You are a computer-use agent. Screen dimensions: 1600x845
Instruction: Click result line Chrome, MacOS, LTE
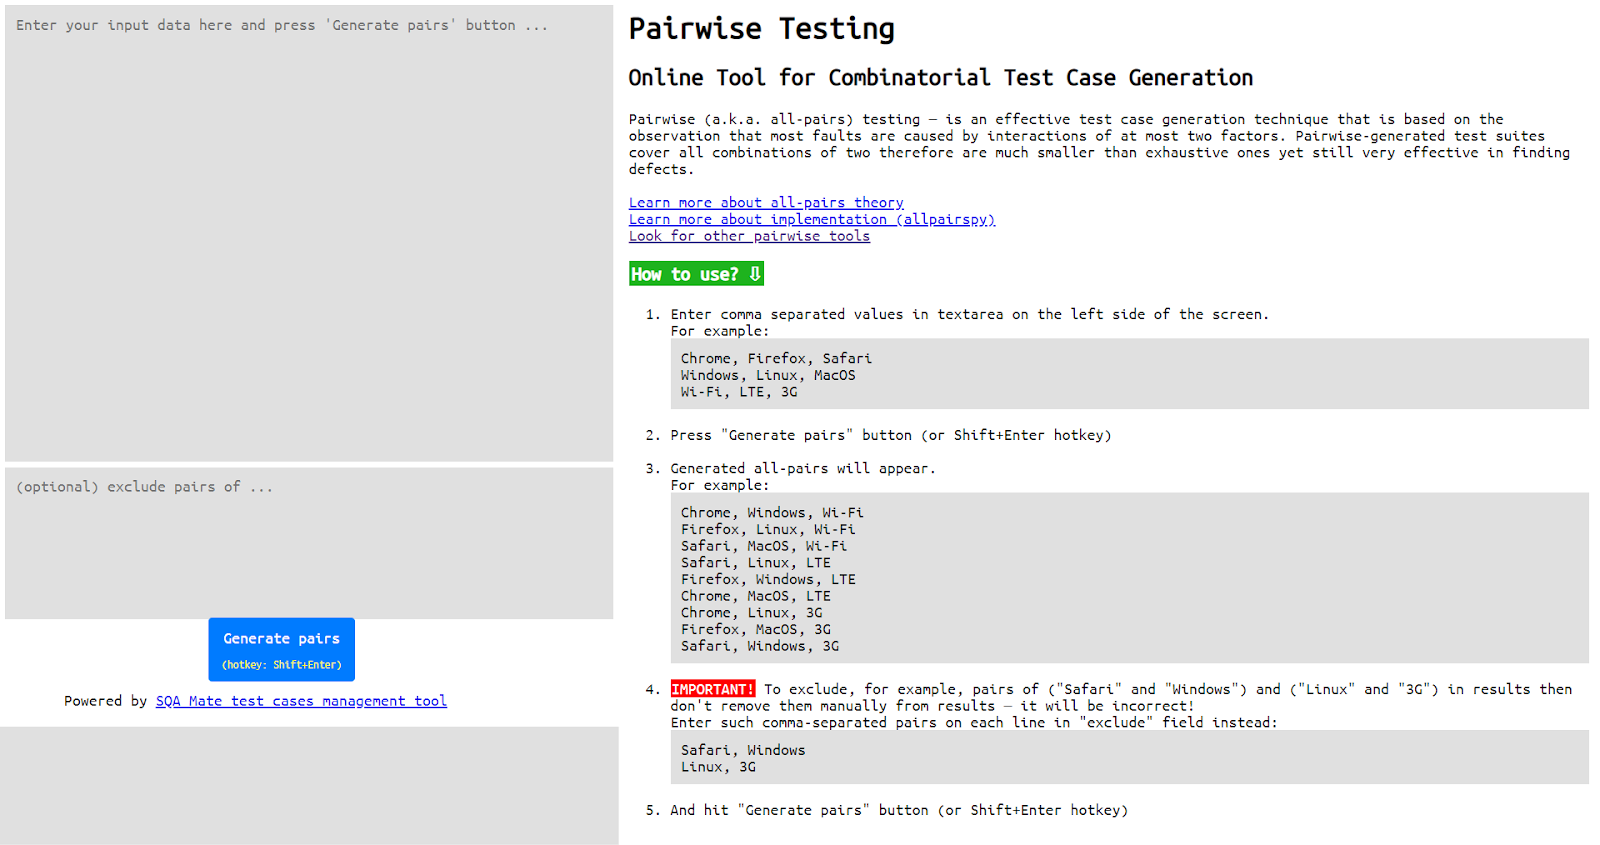coord(756,596)
